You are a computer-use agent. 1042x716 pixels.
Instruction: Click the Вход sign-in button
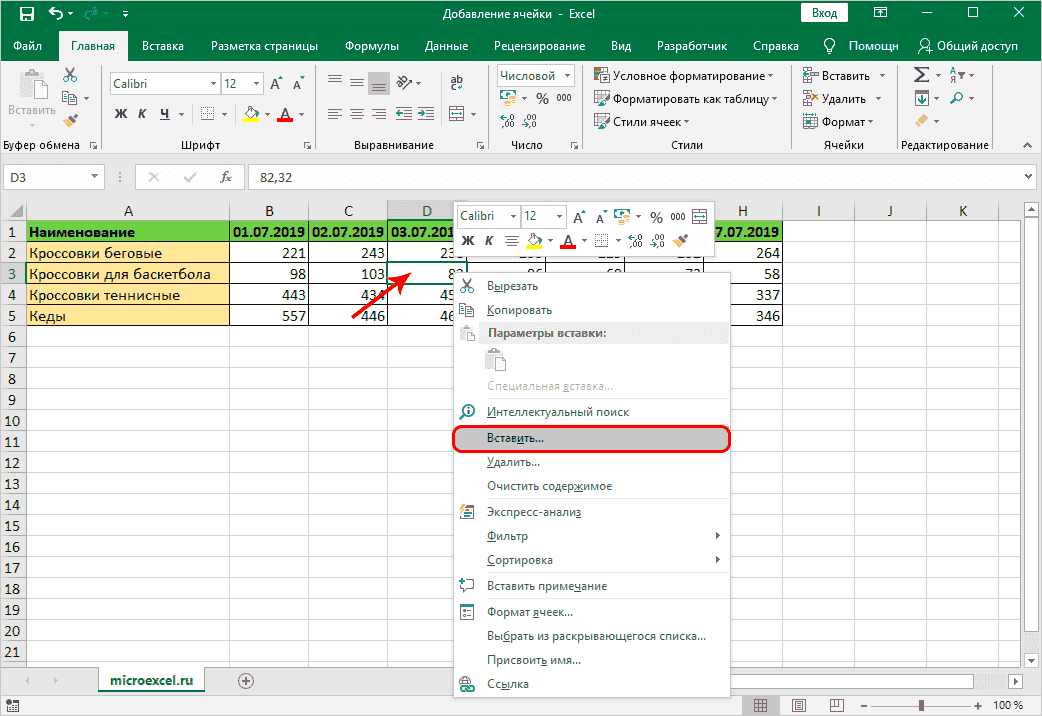tap(824, 14)
